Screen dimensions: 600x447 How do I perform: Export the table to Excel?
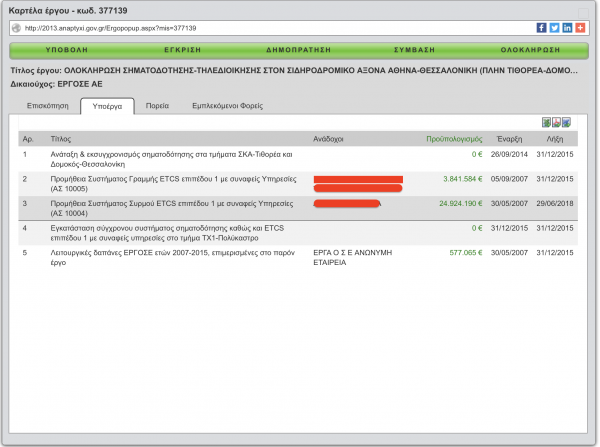pyautogui.click(x=546, y=122)
